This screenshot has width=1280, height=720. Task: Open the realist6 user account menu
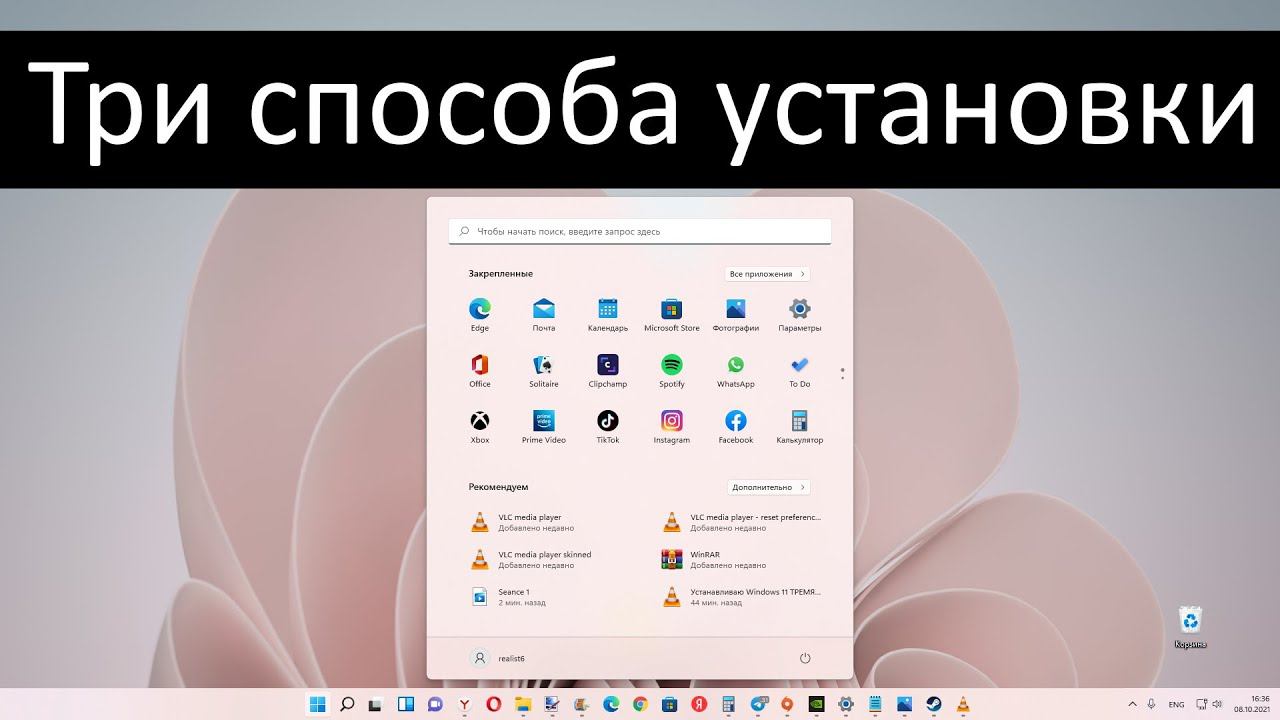click(498, 658)
